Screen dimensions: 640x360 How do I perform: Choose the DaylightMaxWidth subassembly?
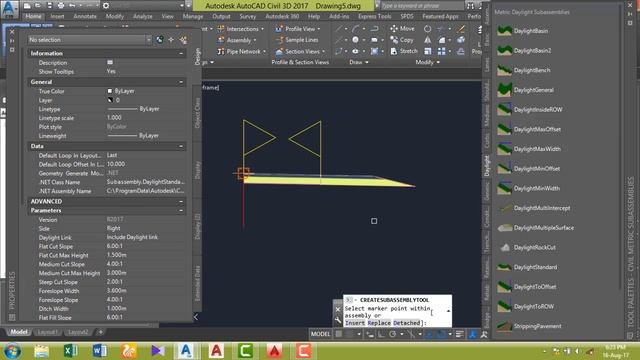point(537,149)
